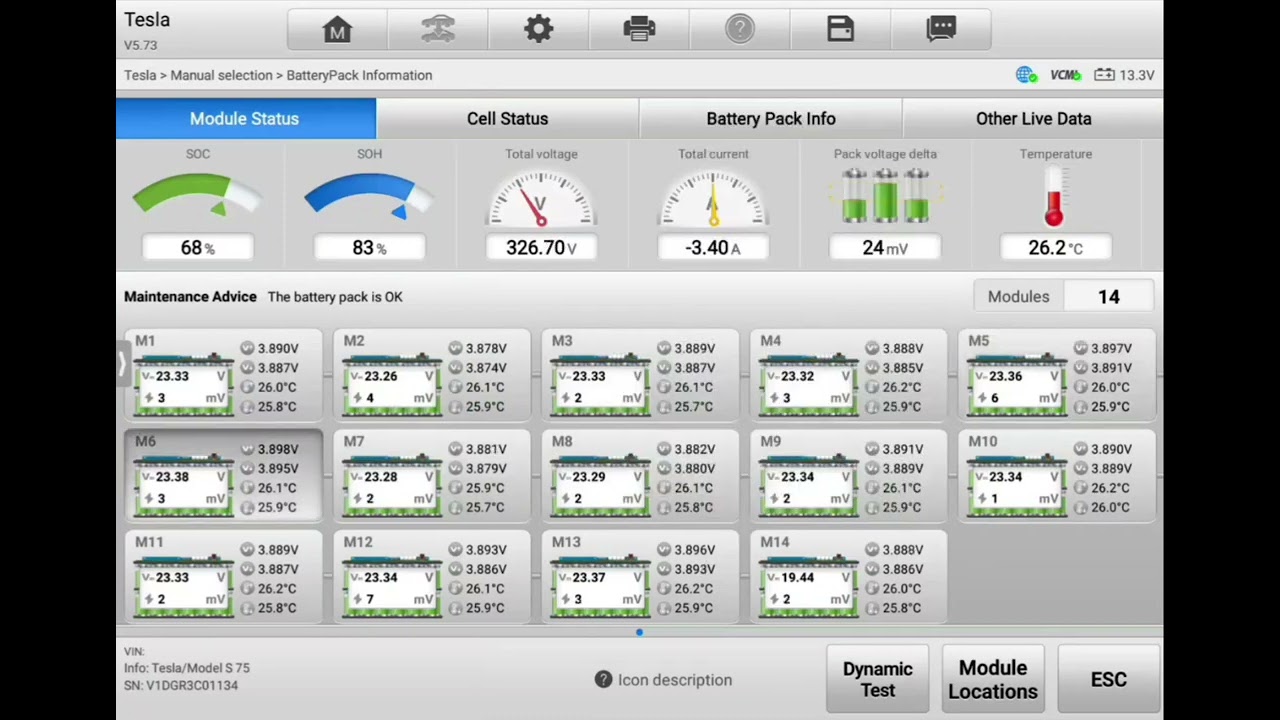Click the SN: V1DGR3C01134 text
1280x720 pixels.
click(x=181, y=686)
